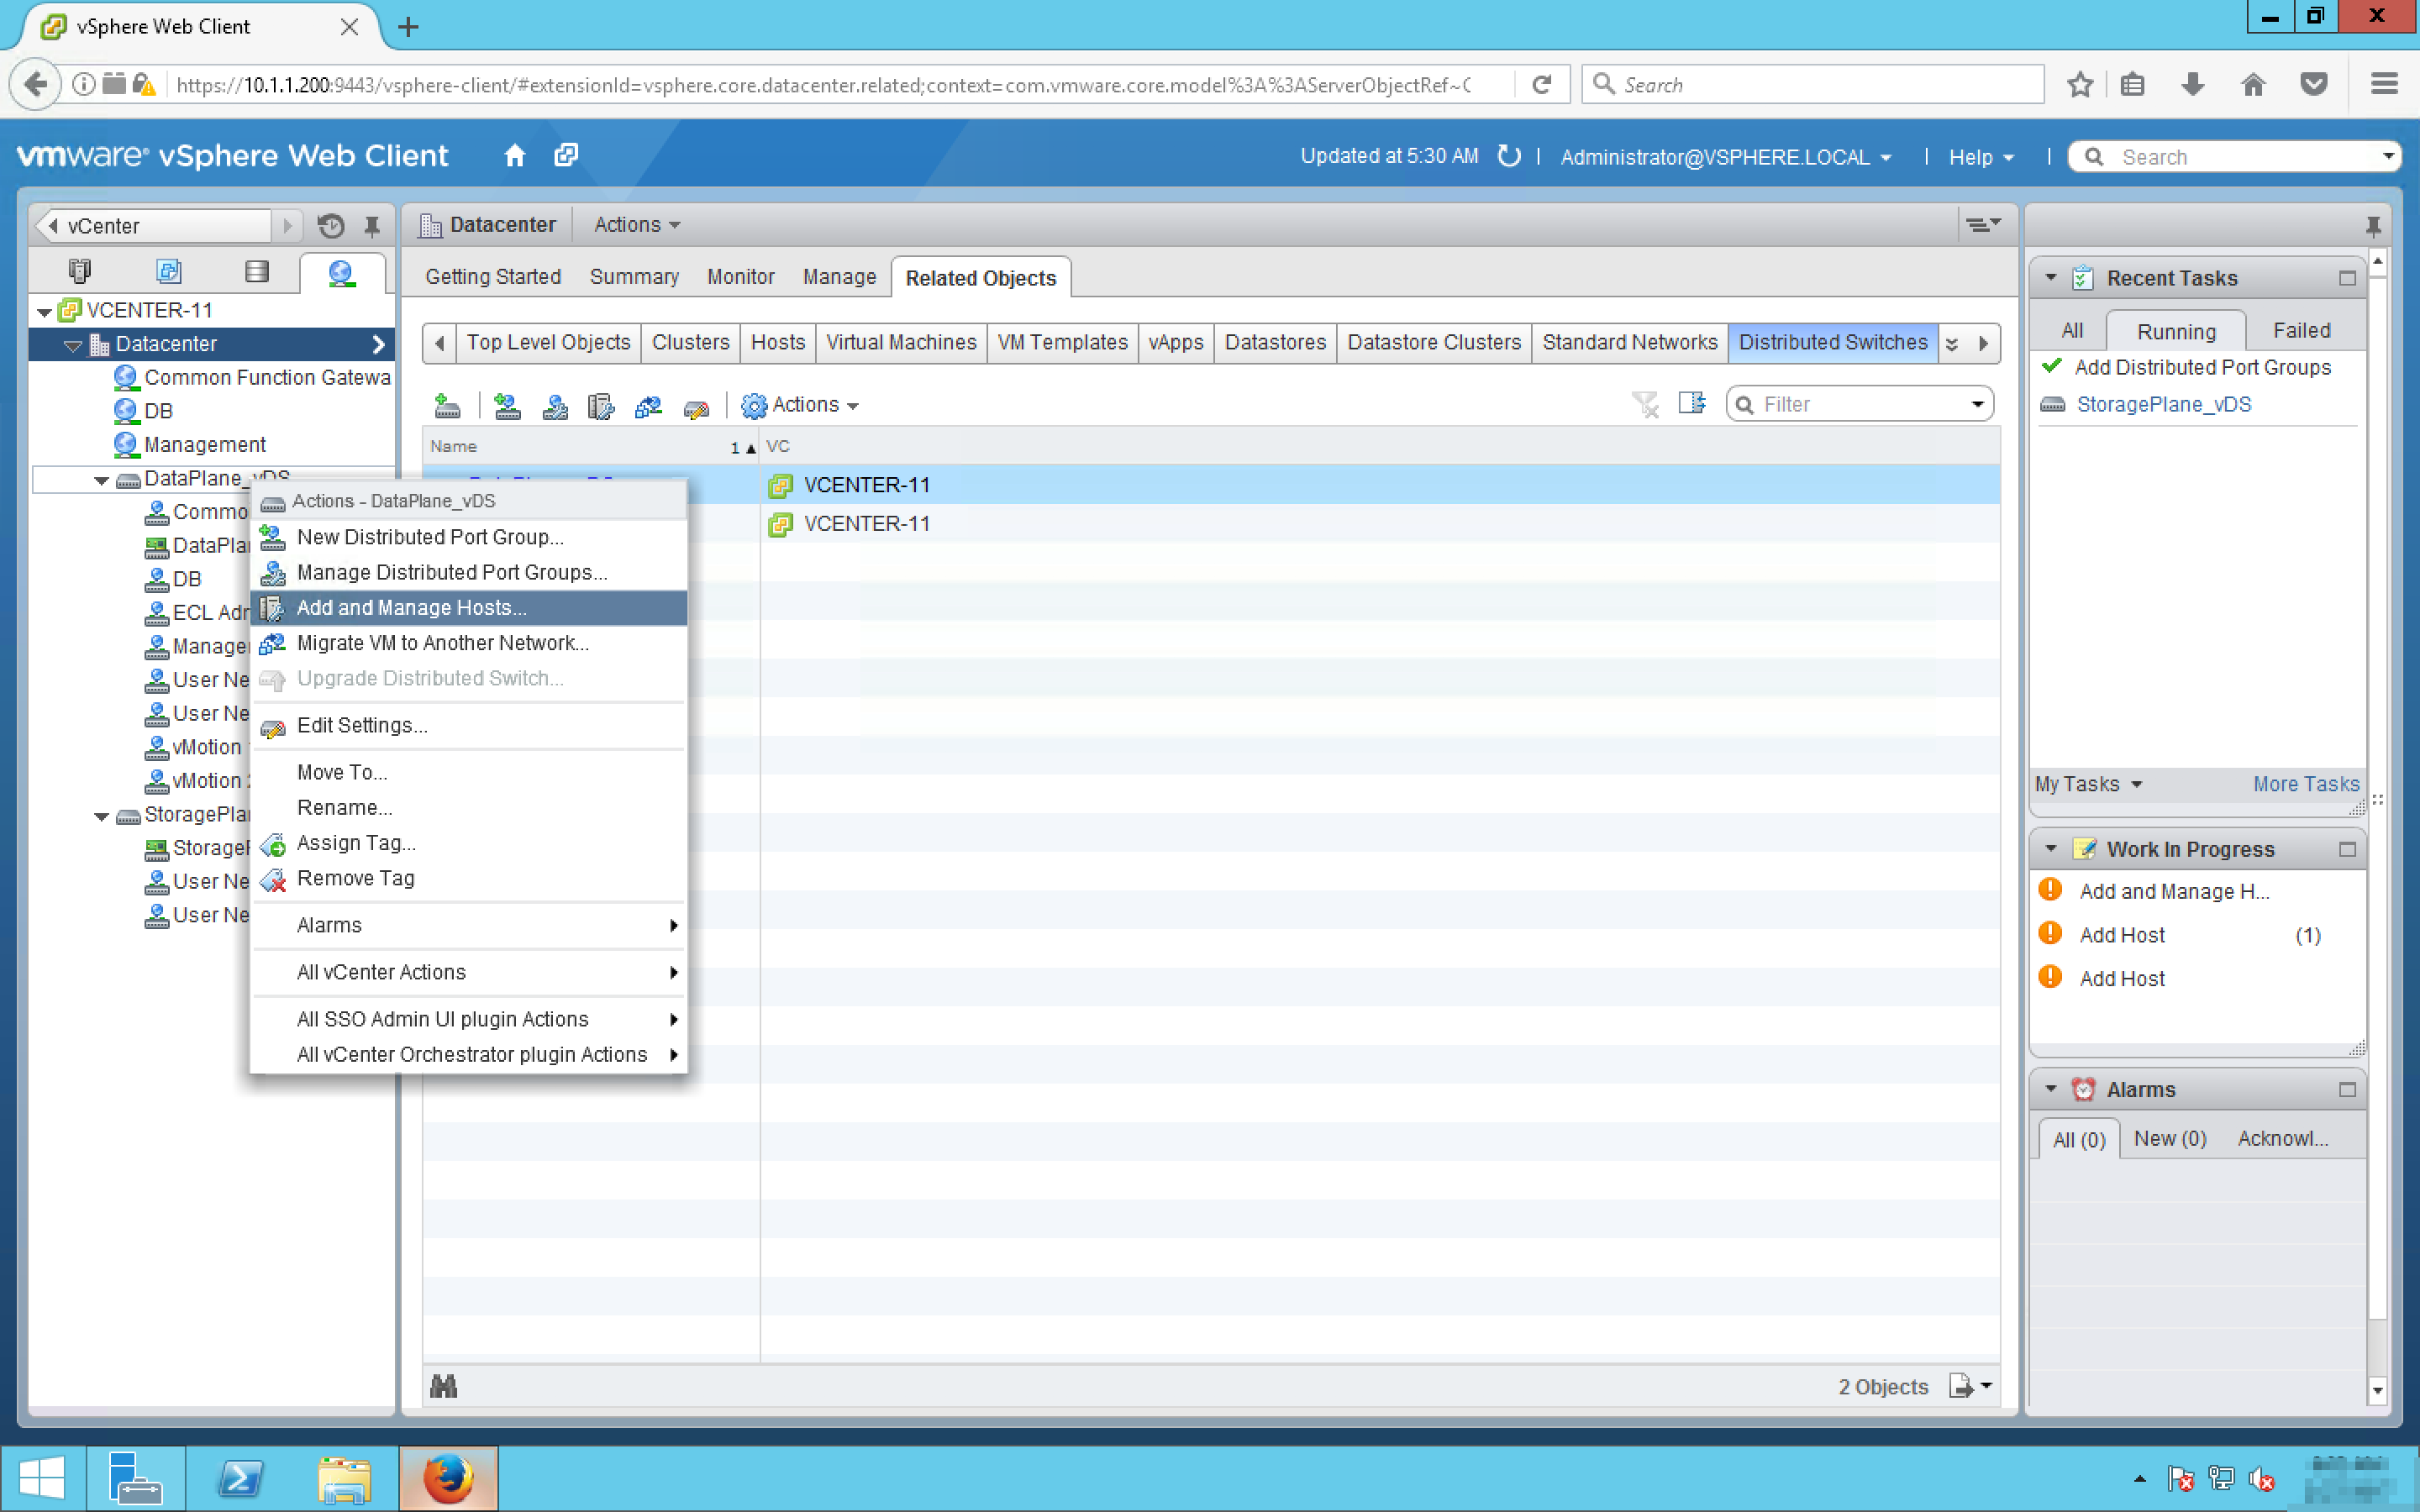Choose Edit Settings from context menu

(362, 725)
